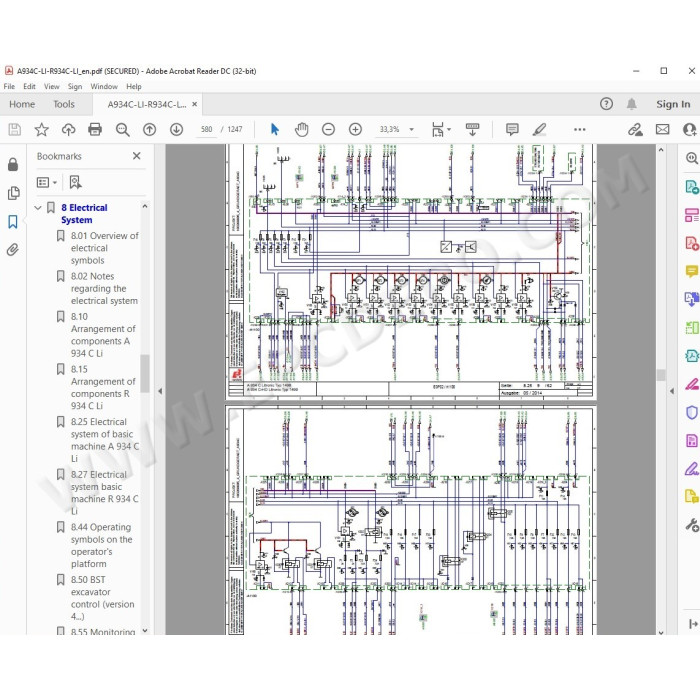Zoom out with minus button
This screenshot has width=700, height=700.
coord(328,129)
